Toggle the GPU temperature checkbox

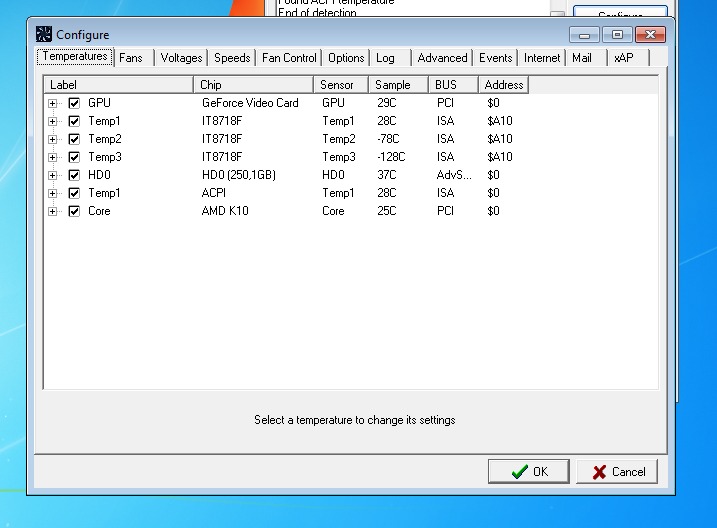coord(74,103)
